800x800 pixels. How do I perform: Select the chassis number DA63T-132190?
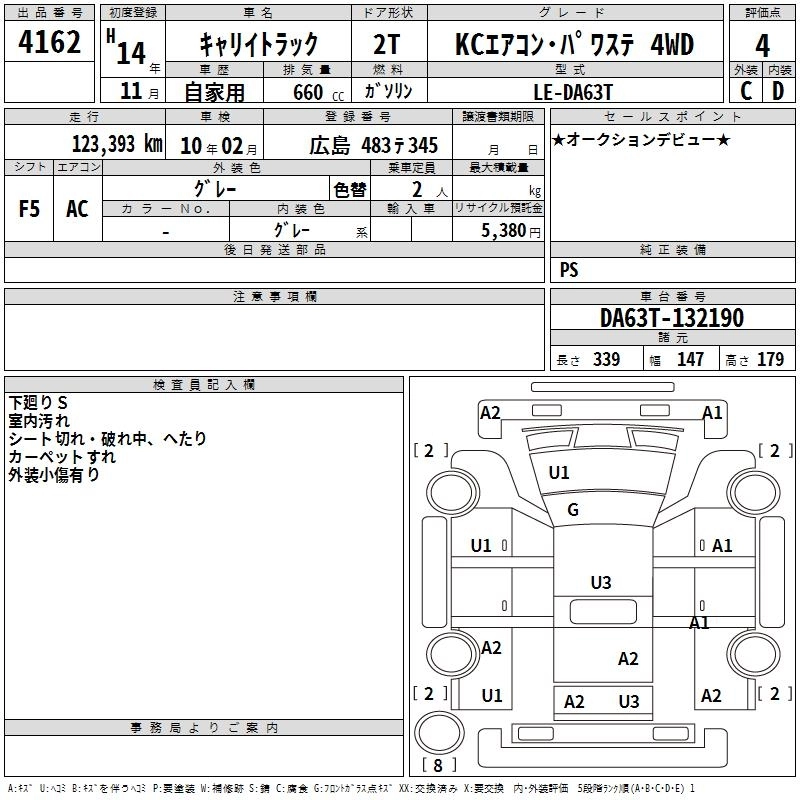coord(672,318)
